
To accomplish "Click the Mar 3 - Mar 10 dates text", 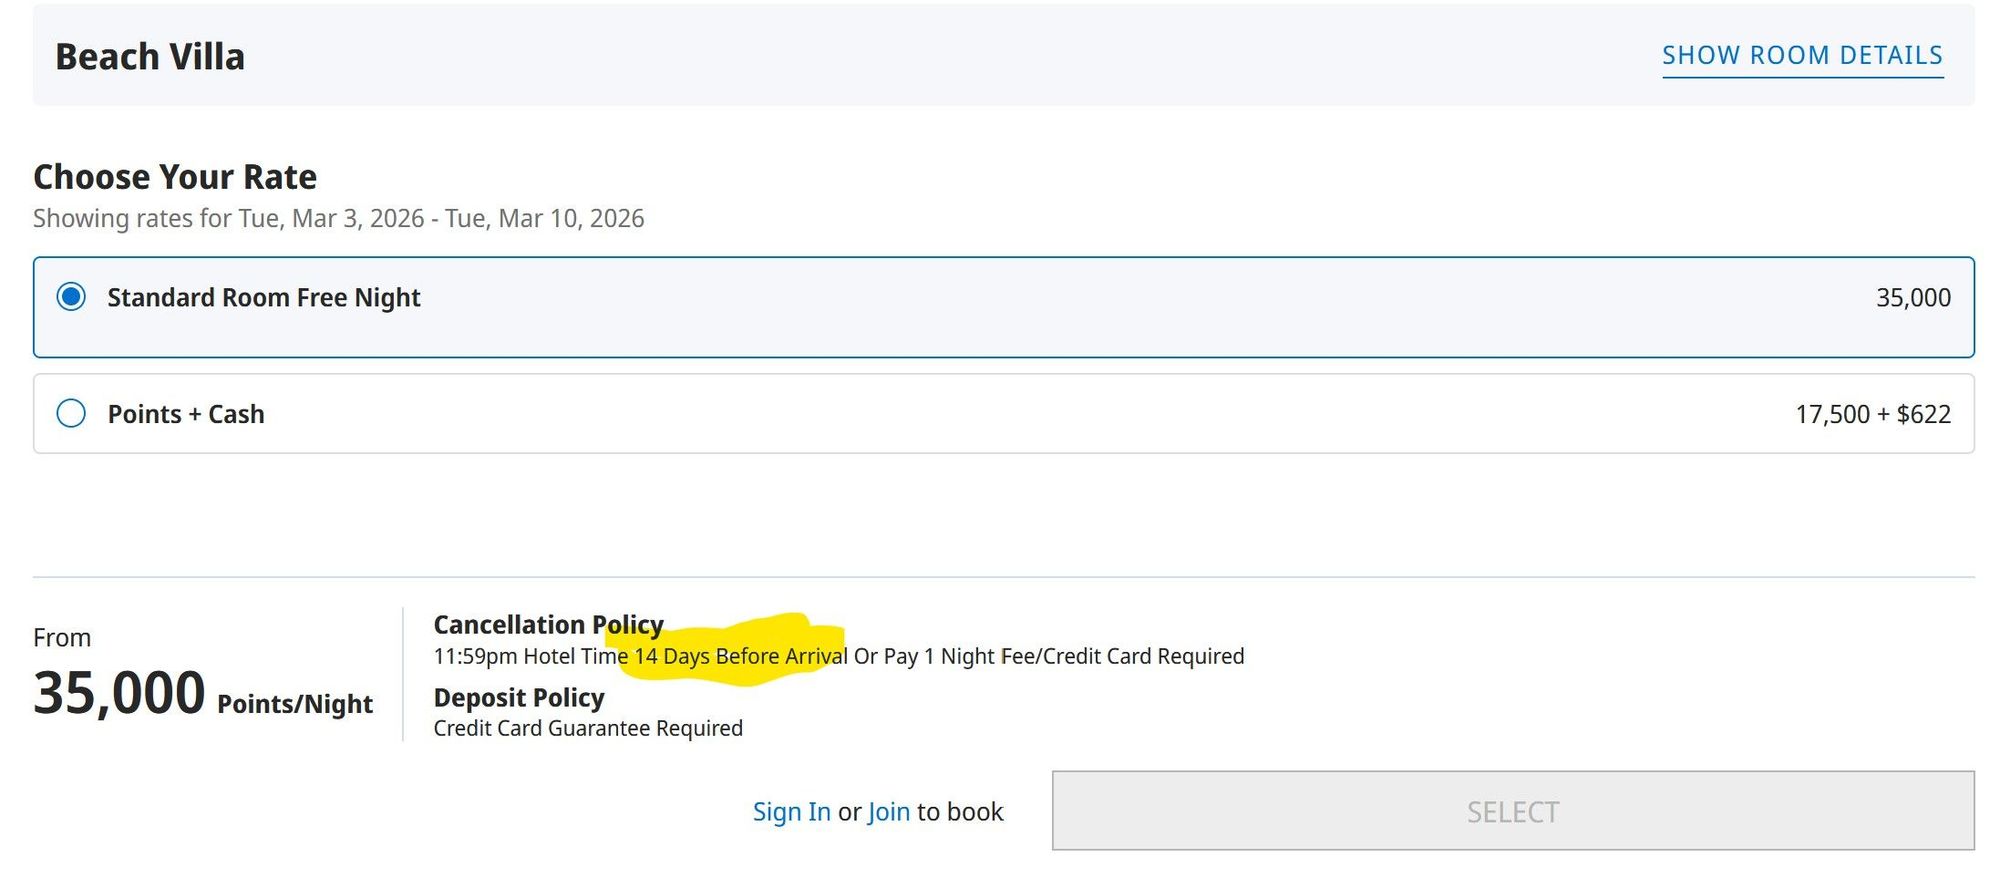I will click(441, 218).
